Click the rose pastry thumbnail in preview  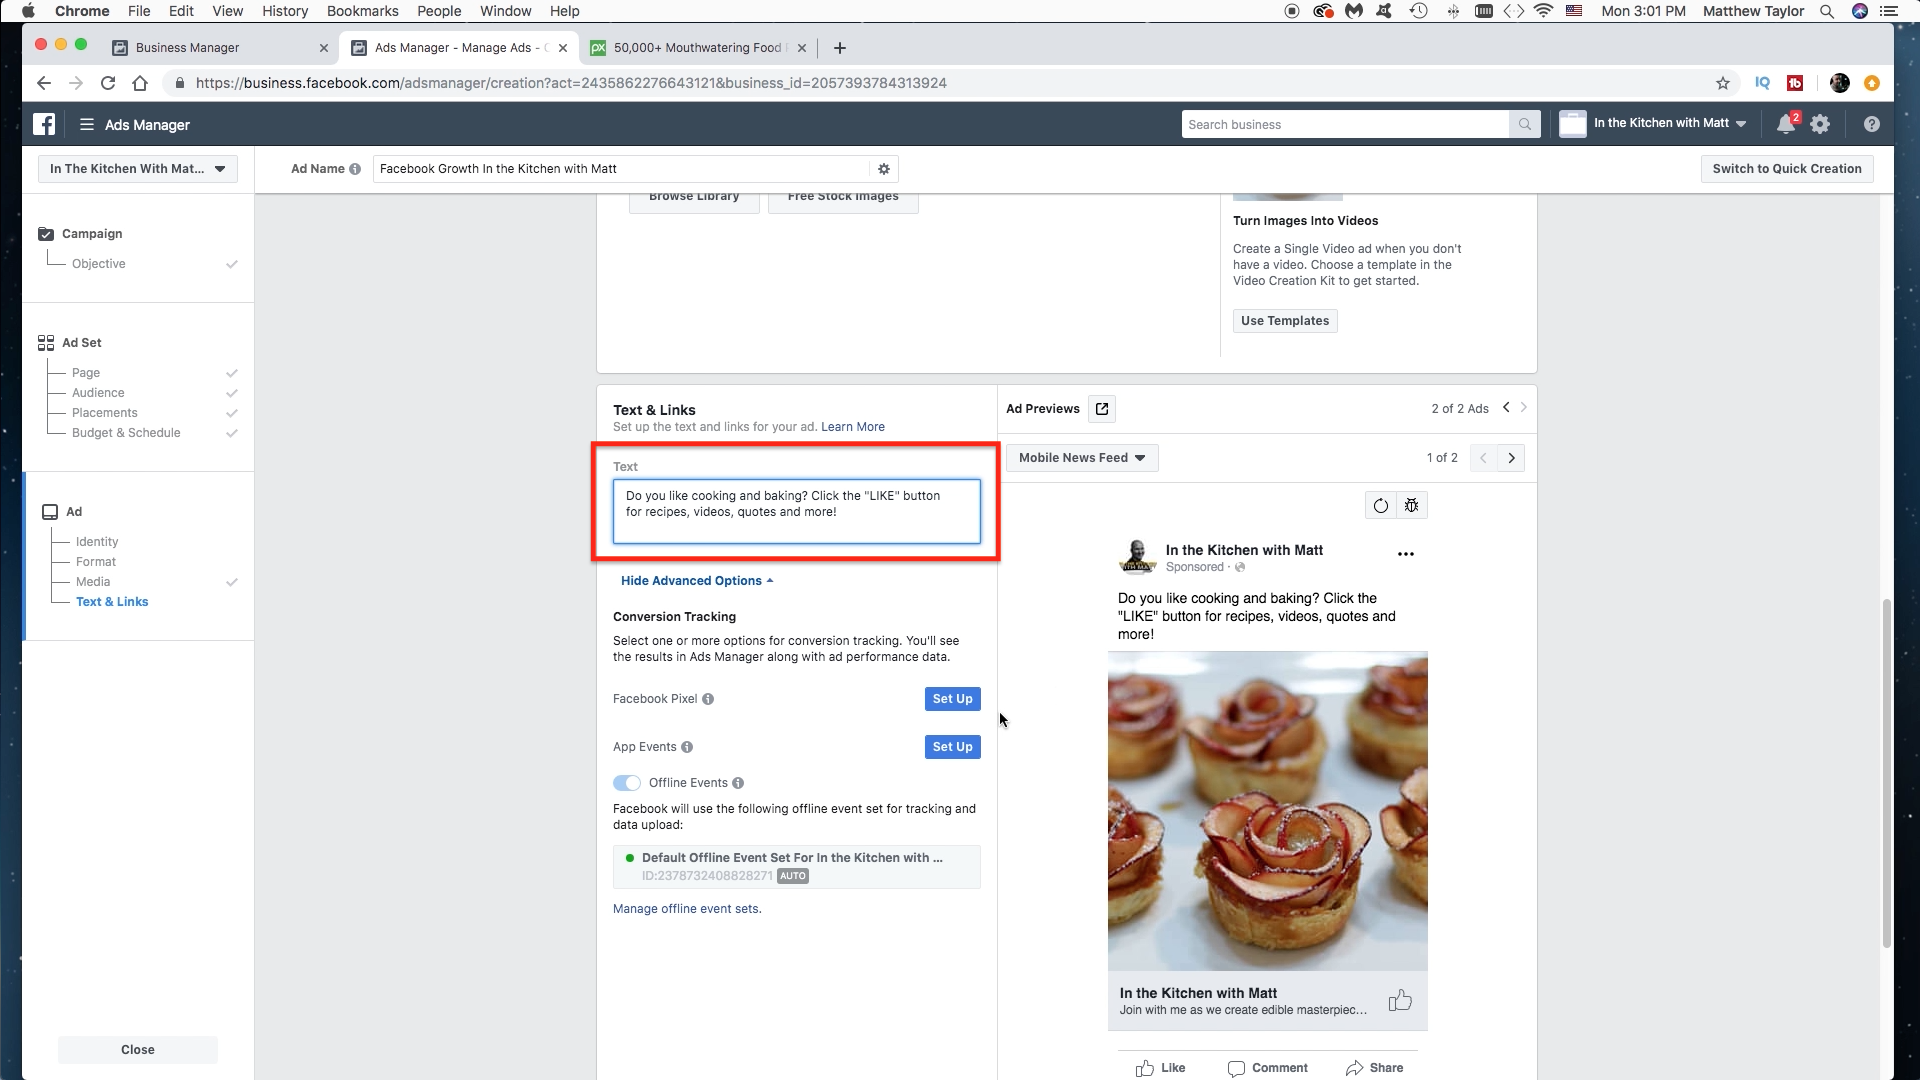click(1267, 810)
